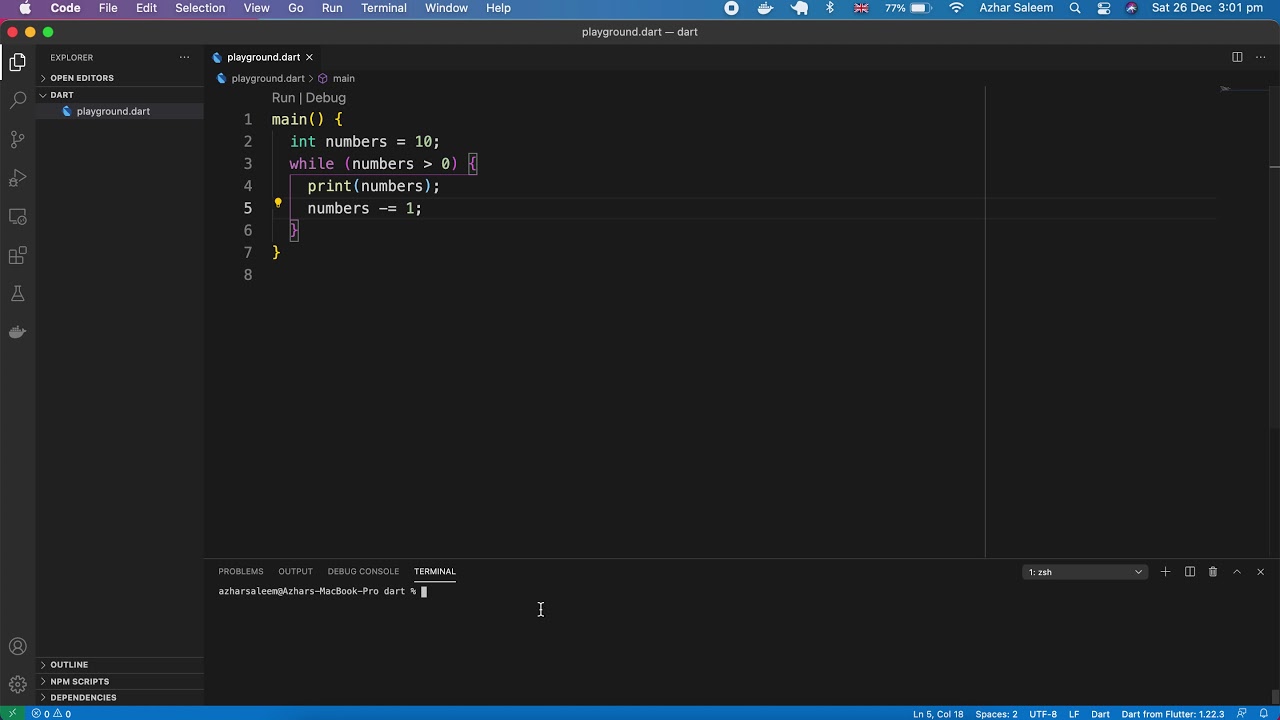Open the Terminal menu in menu bar

pyautogui.click(x=384, y=8)
